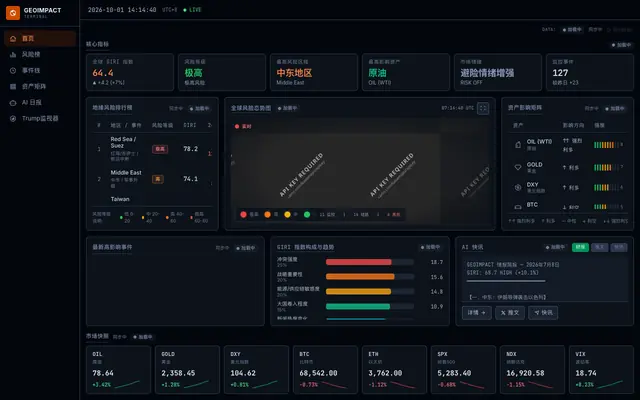Image resolution: width=640 pixels, height=400 pixels.
Task: Open the AI 日报 menu item
Action: coord(40,103)
